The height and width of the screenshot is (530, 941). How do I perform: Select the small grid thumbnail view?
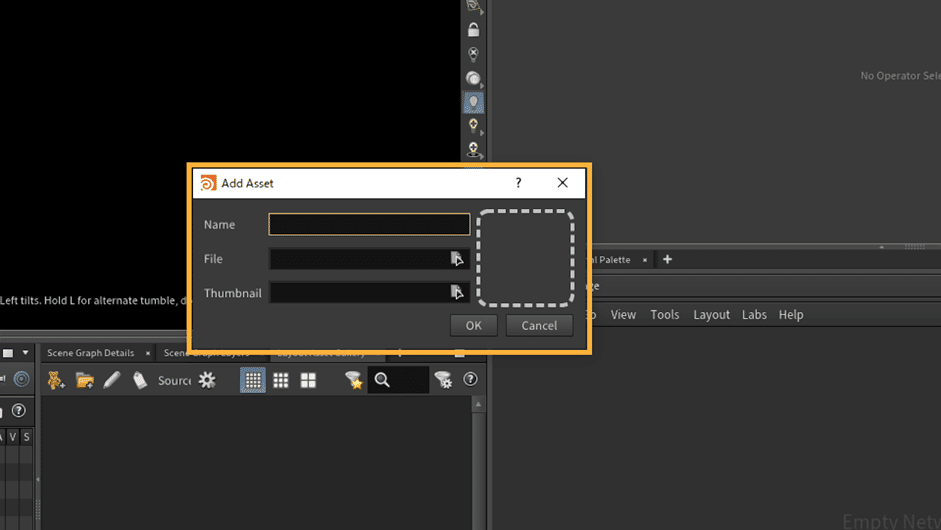(253, 380)
